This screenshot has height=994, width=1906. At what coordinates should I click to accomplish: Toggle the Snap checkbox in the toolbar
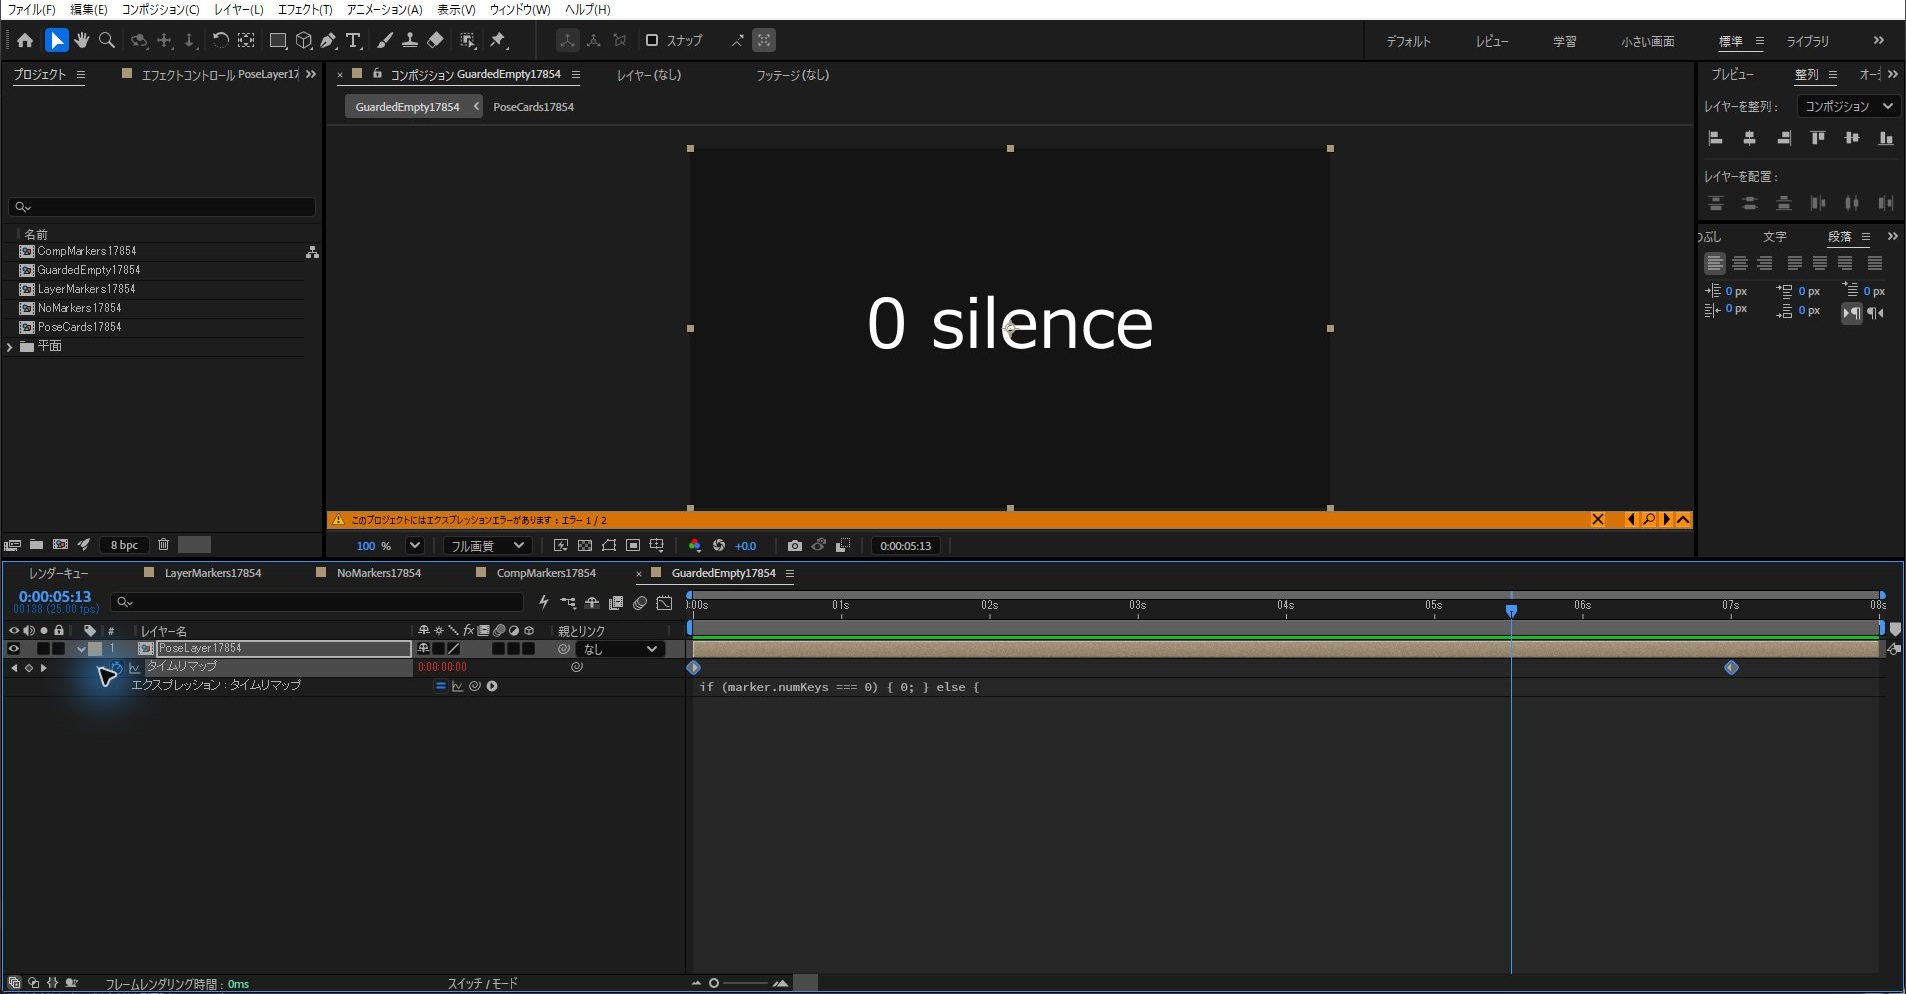(652, 40)
